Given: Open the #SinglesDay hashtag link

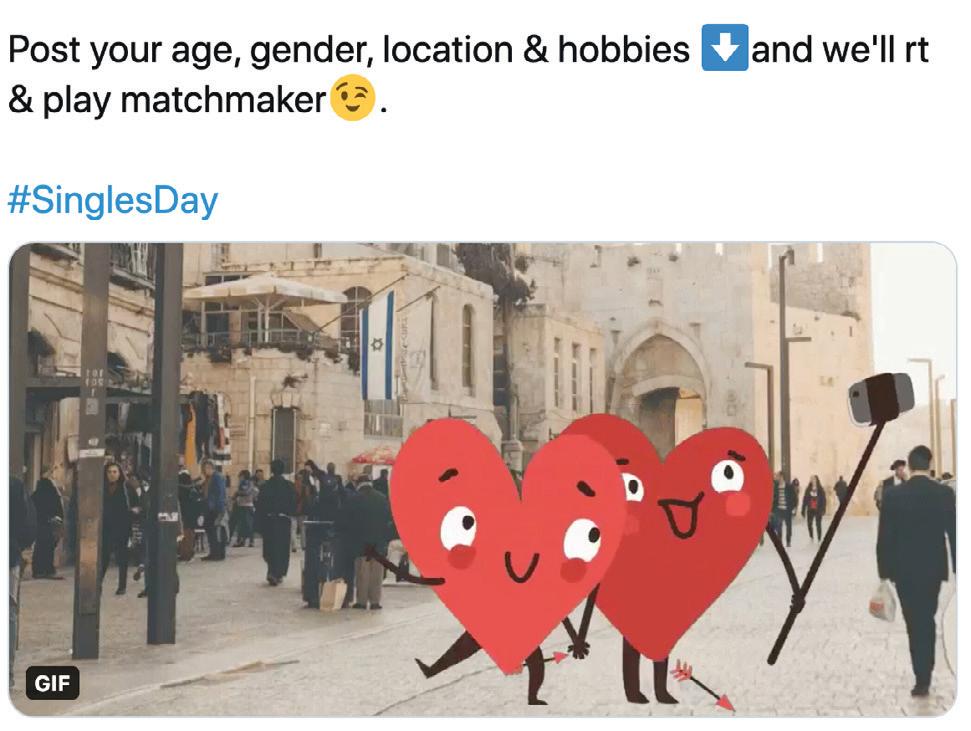Looking at the screenshot, I should (113, 200).
